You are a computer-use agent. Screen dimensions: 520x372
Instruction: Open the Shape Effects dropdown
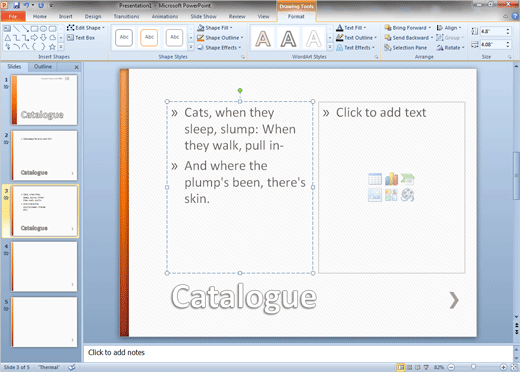pos(219,48)
